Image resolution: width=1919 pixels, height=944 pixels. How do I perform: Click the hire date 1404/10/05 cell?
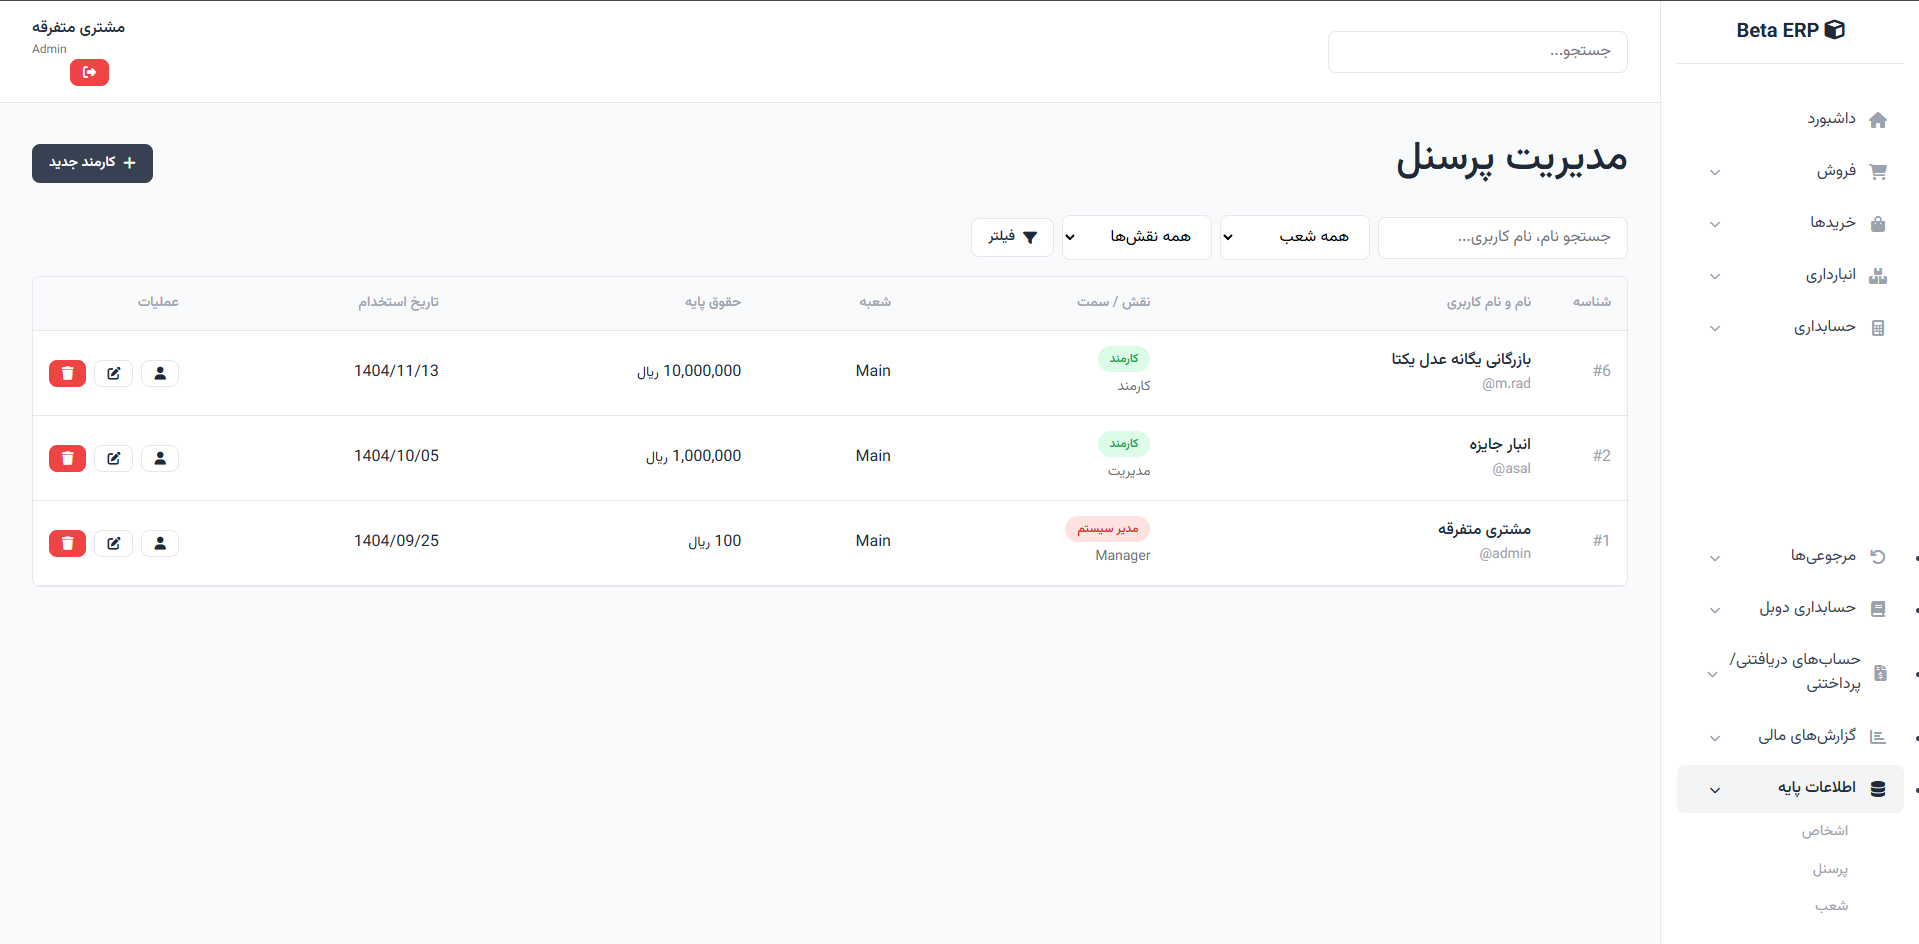point(396,456)
